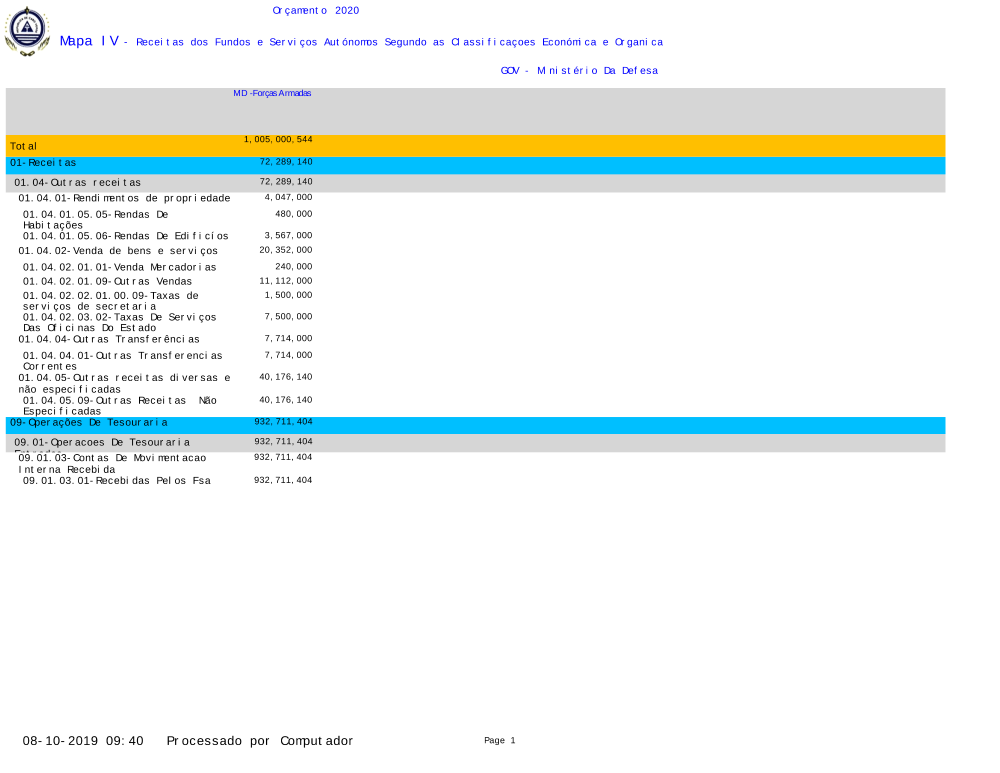Click the Cape Verde coat of arms emblem
1000x773 pixels.
click(27, 30)
